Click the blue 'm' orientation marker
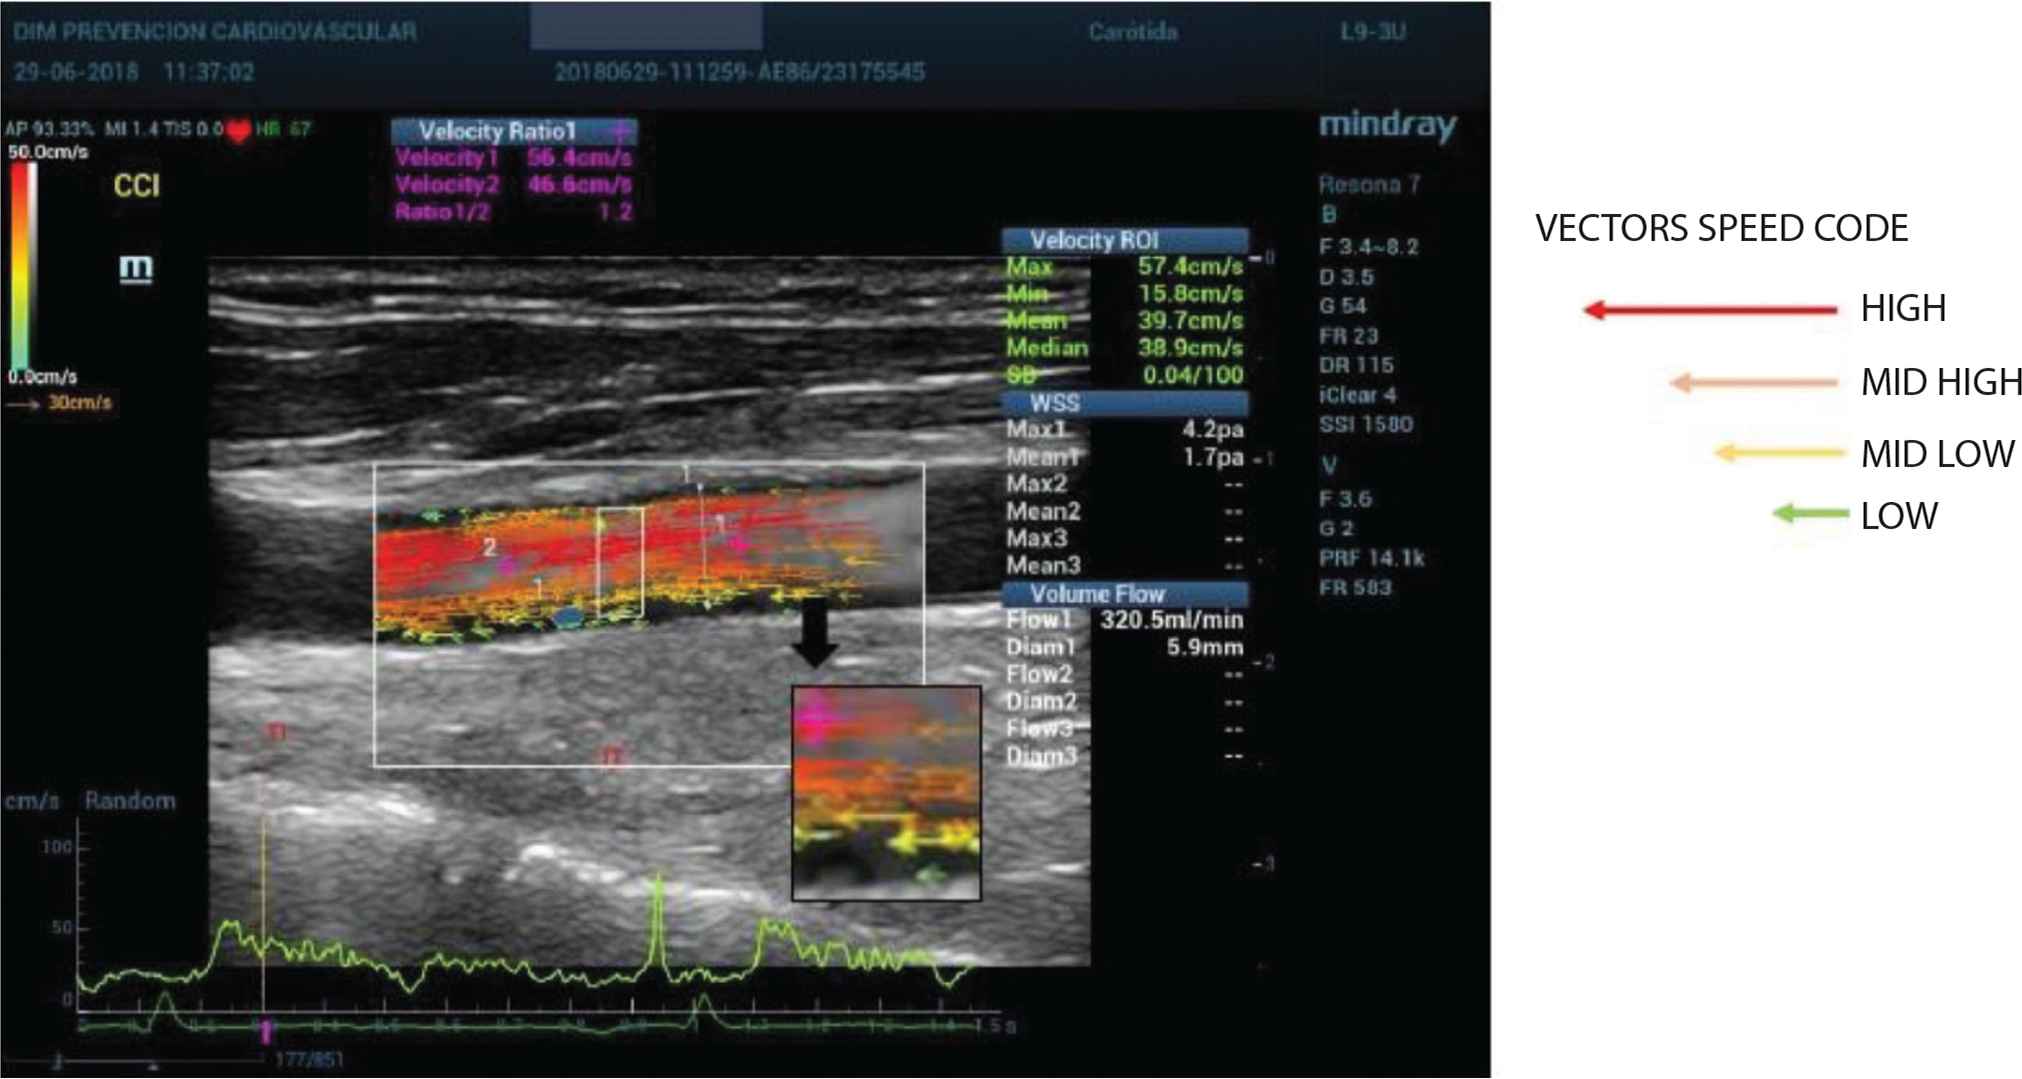This screenshot has height=1079, width=2022. tap(136, 268)
